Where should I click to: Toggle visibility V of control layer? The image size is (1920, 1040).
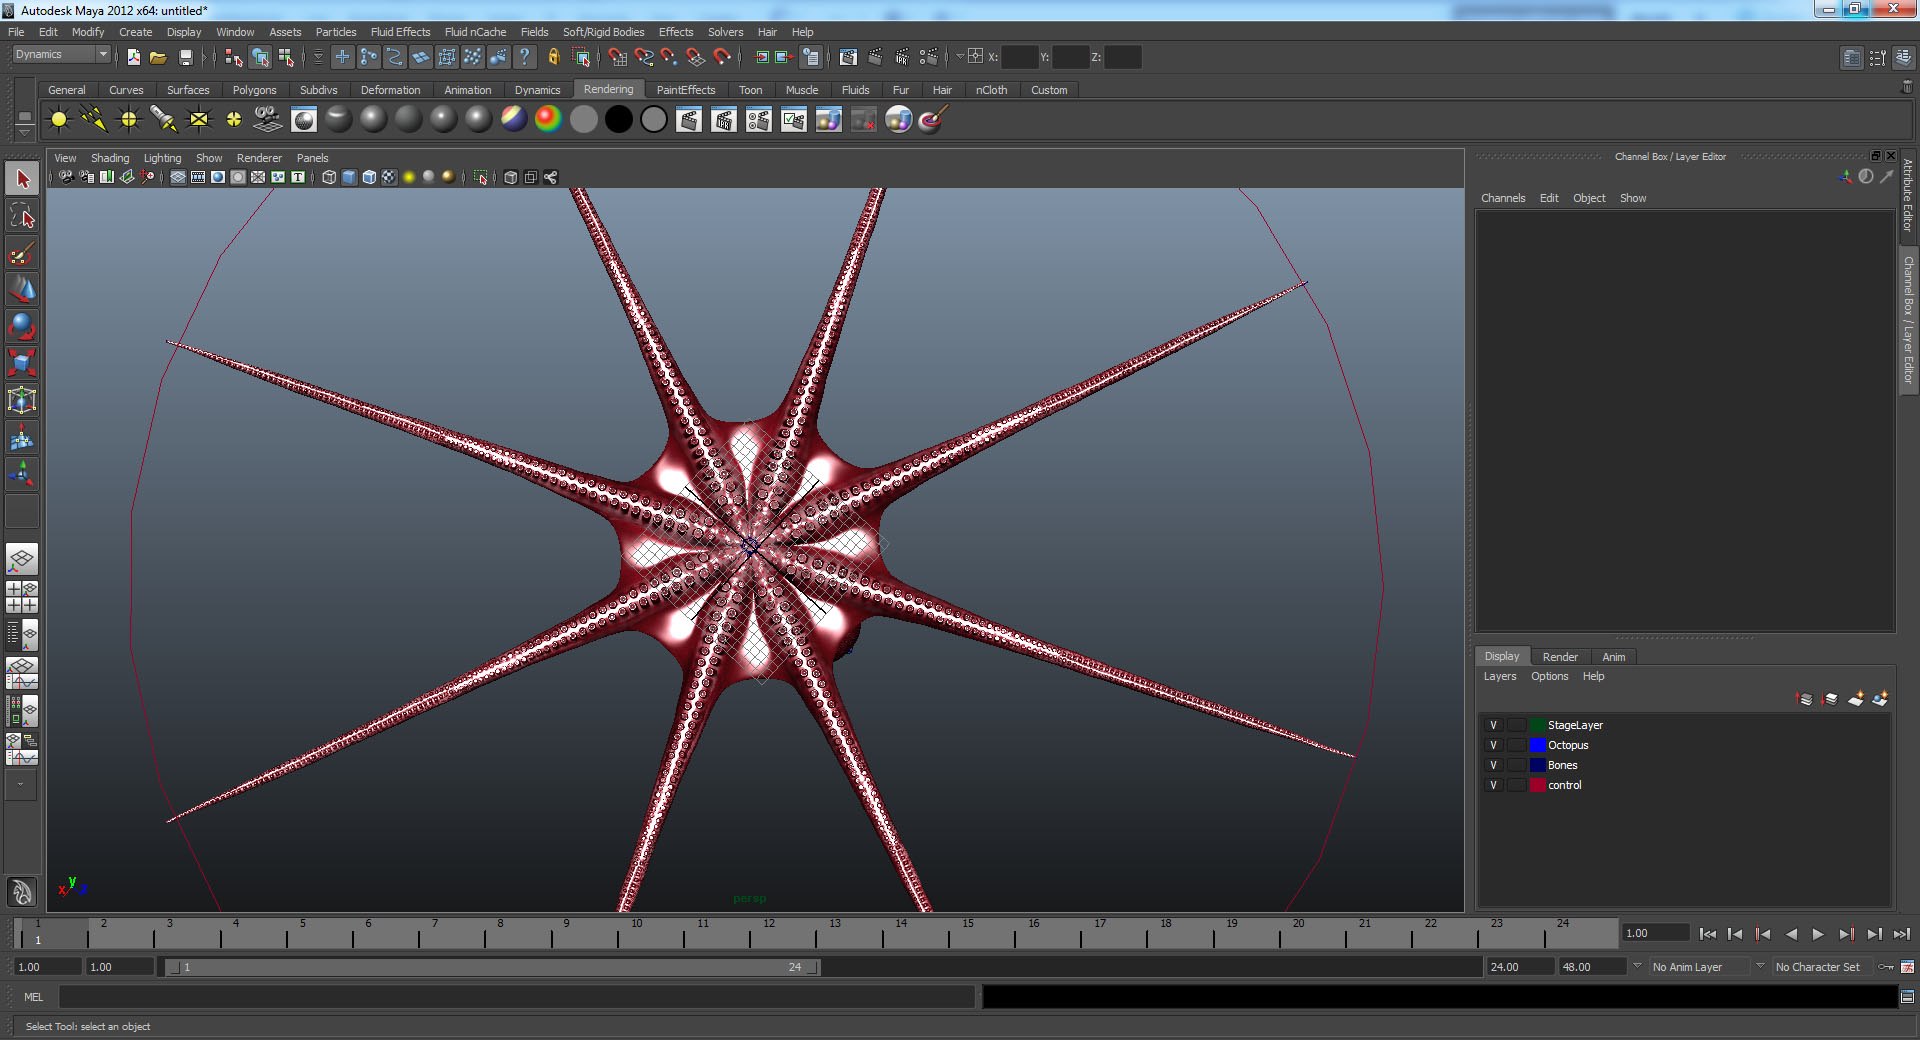tap(1493, 785)
